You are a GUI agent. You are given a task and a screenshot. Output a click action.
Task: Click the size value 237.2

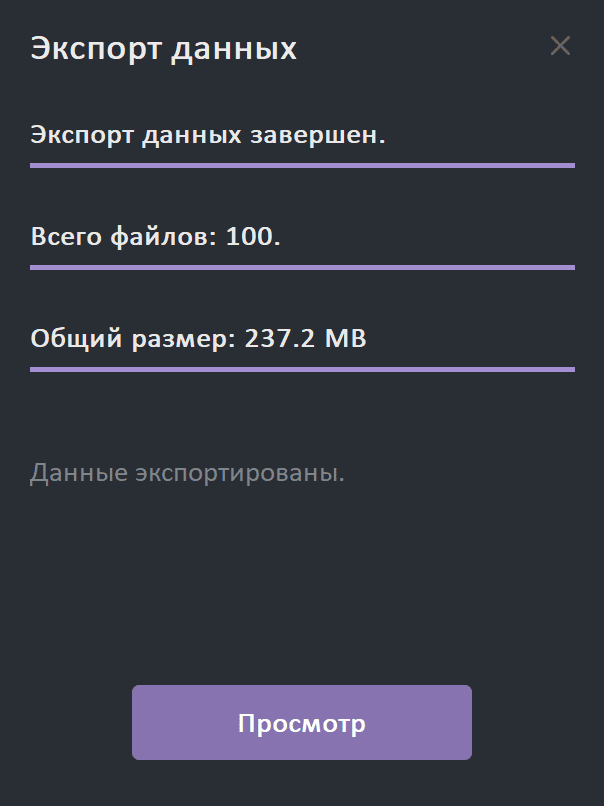[279, 339]
